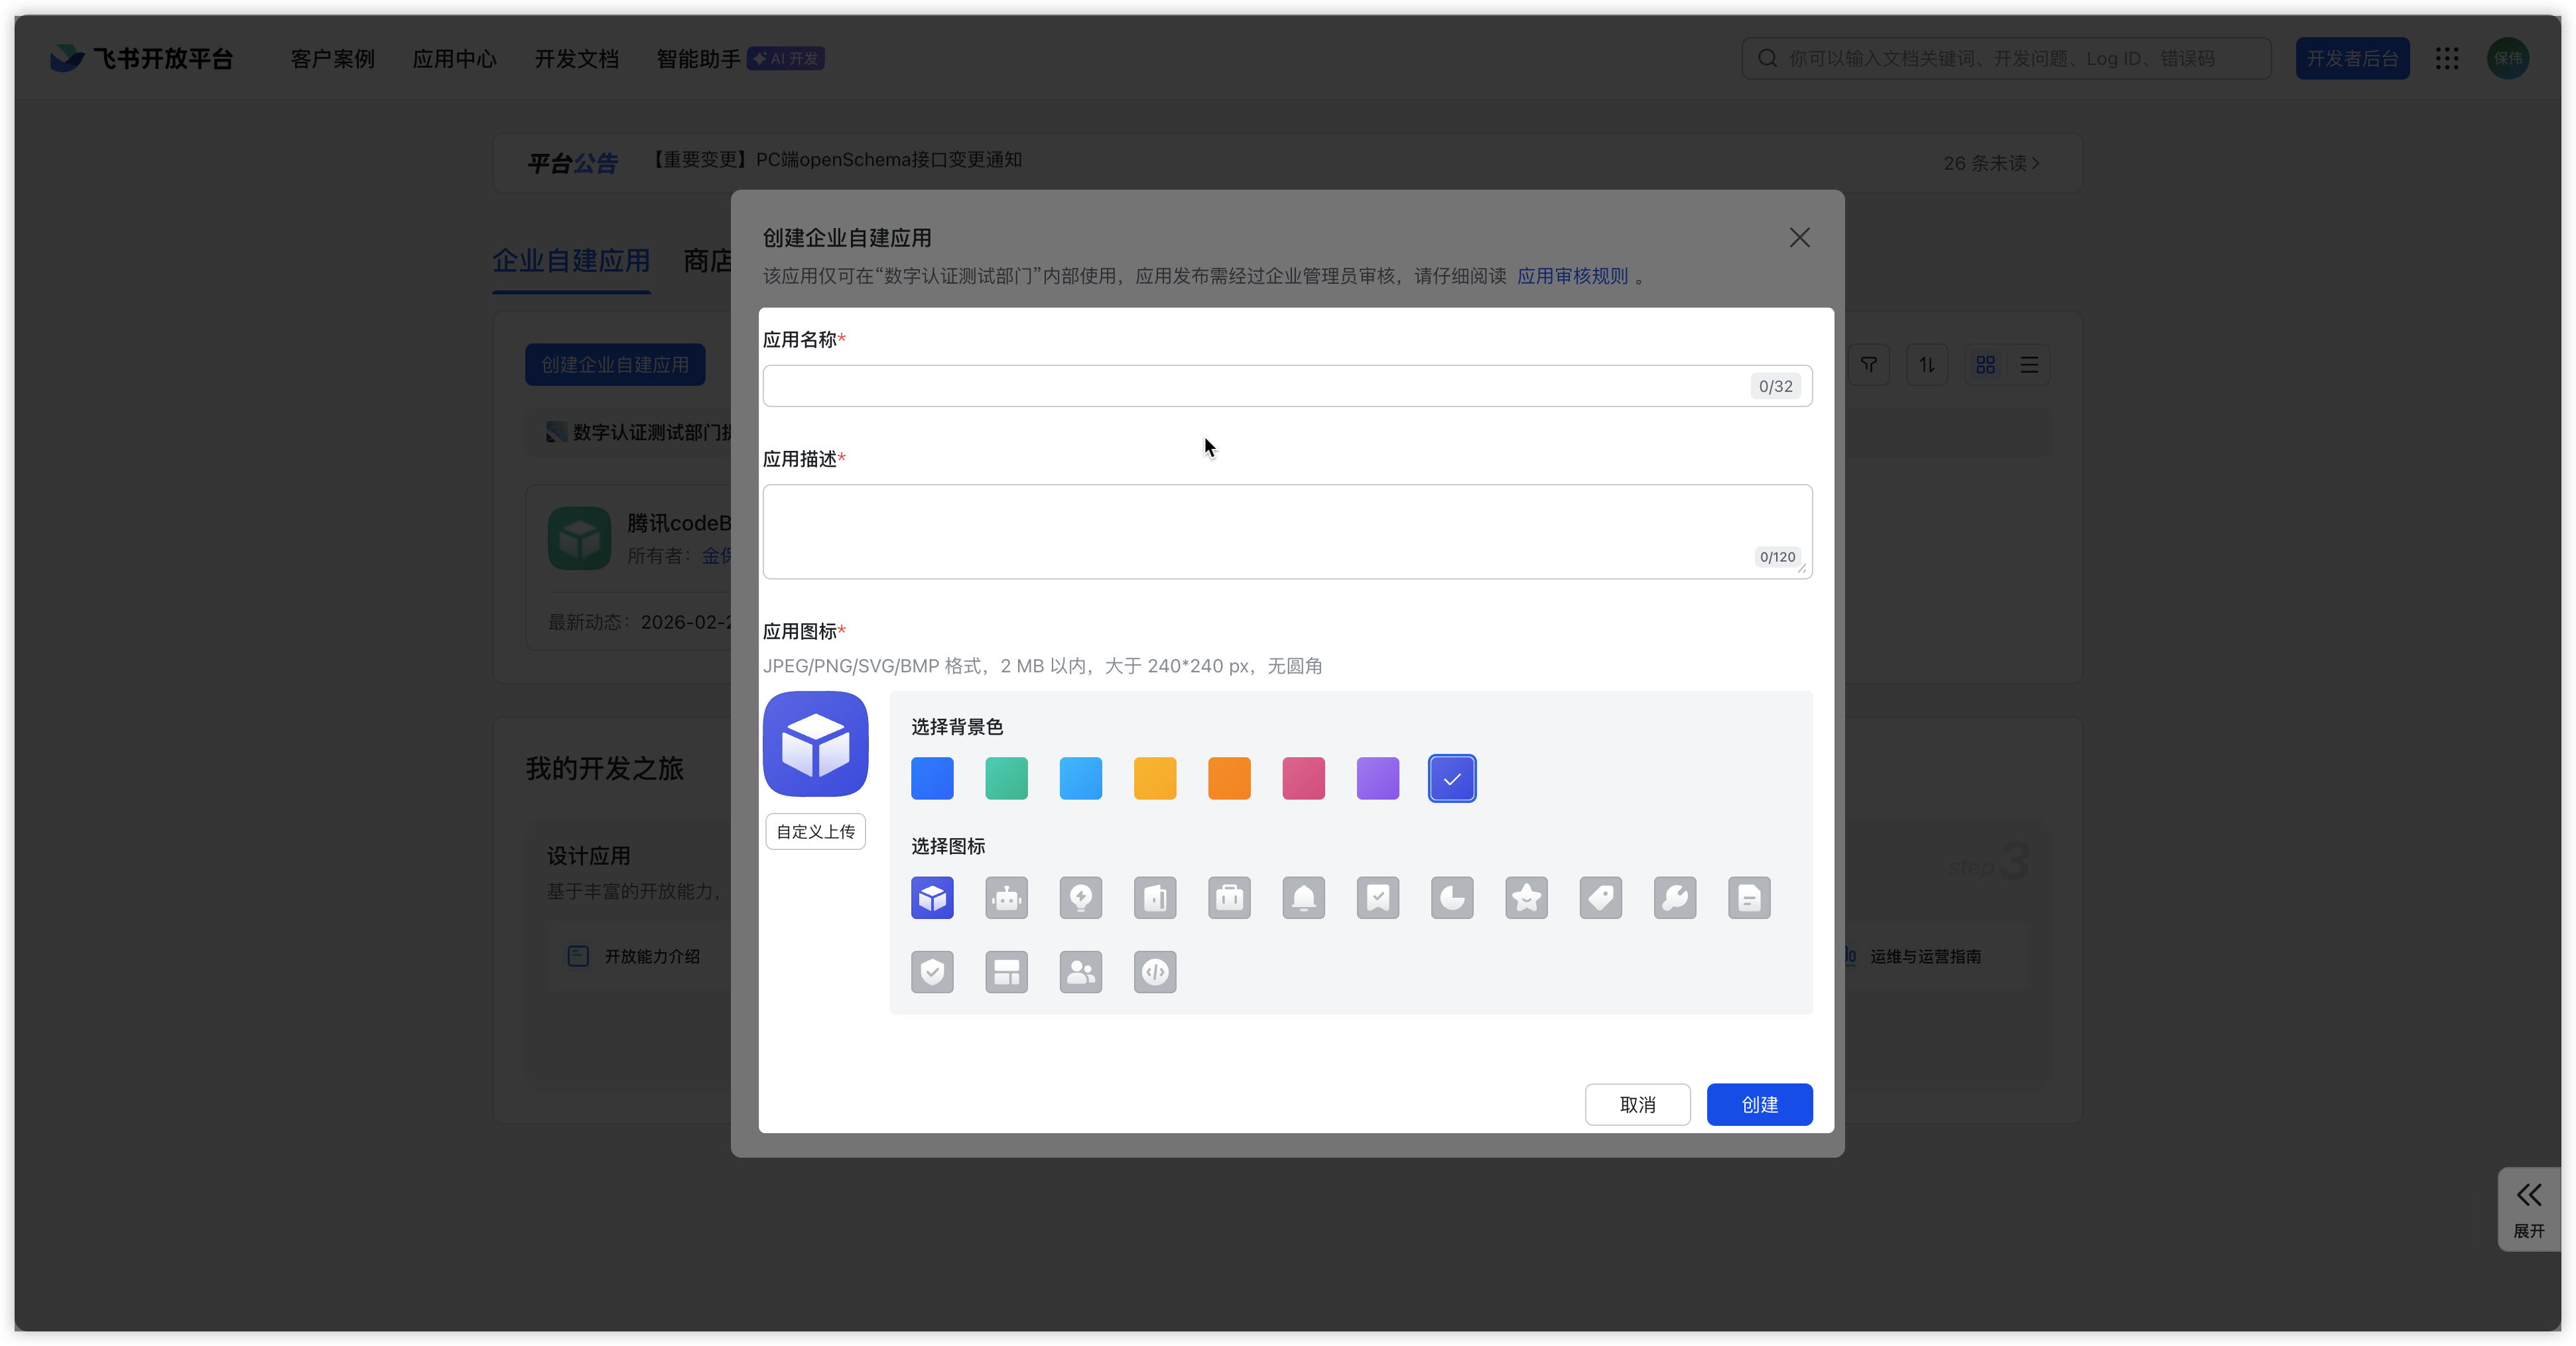Choose the wrench tool app icon
Viewport: 2576px width, 1346px height.
tap(1674, 898)
